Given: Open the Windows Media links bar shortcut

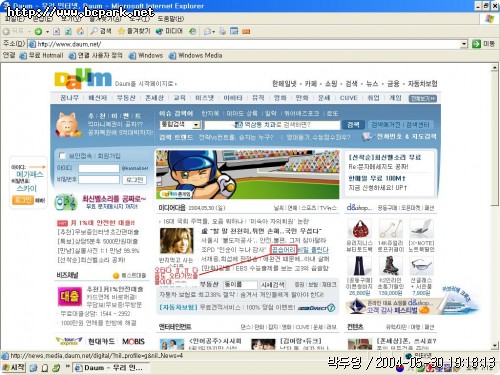Looking at the screenshot, I should pyautogui.click(x=196, y=55).
